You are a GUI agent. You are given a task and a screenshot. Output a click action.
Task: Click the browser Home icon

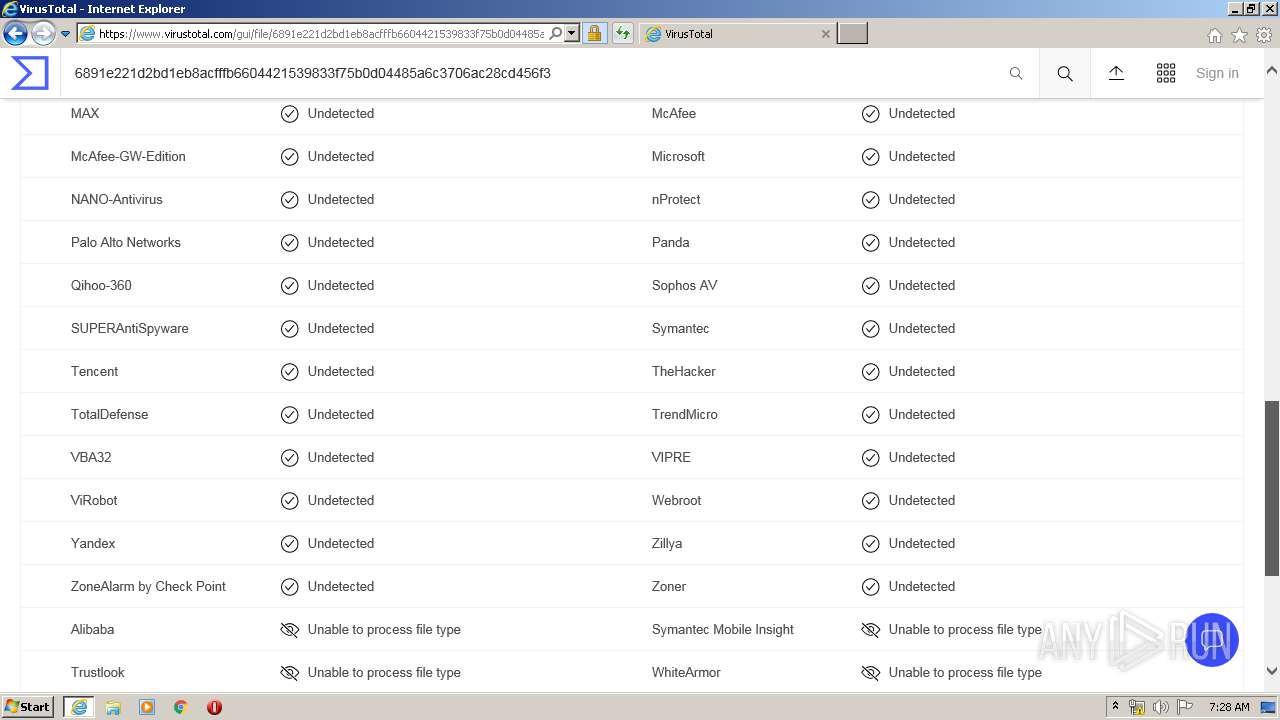(1214, 35)
